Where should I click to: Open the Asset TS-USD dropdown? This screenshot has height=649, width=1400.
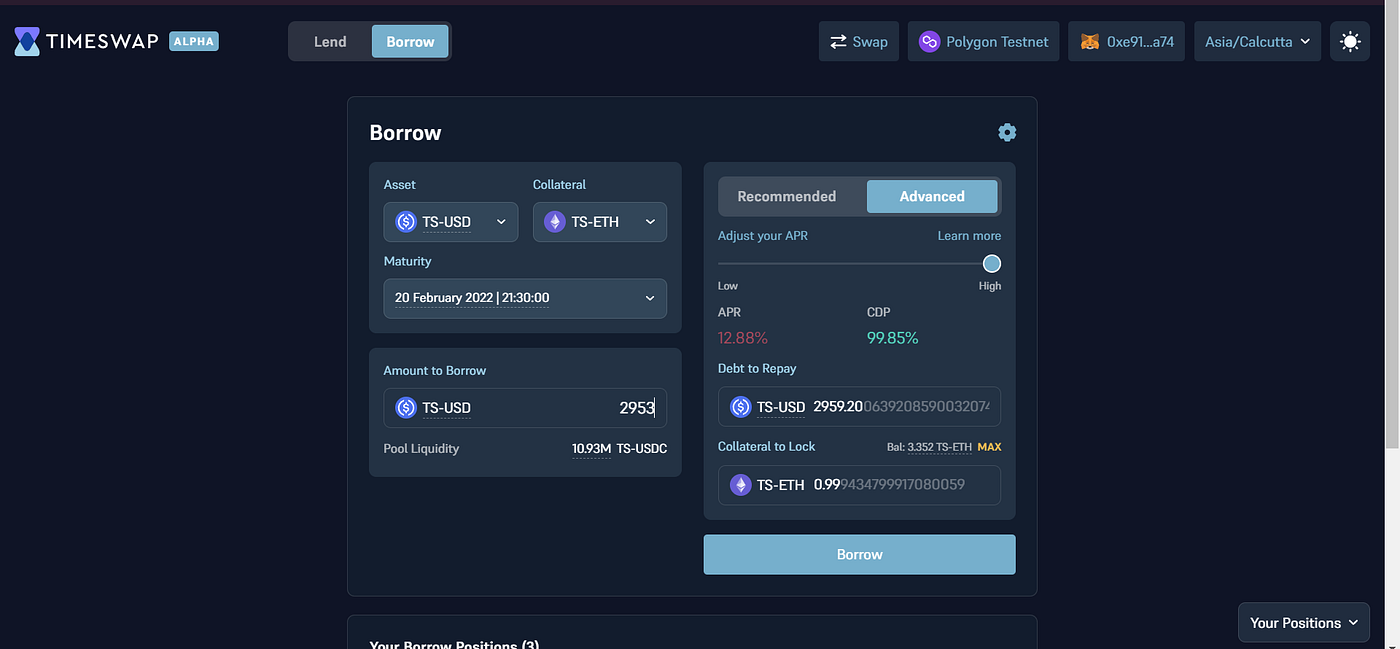pos(451,222)
